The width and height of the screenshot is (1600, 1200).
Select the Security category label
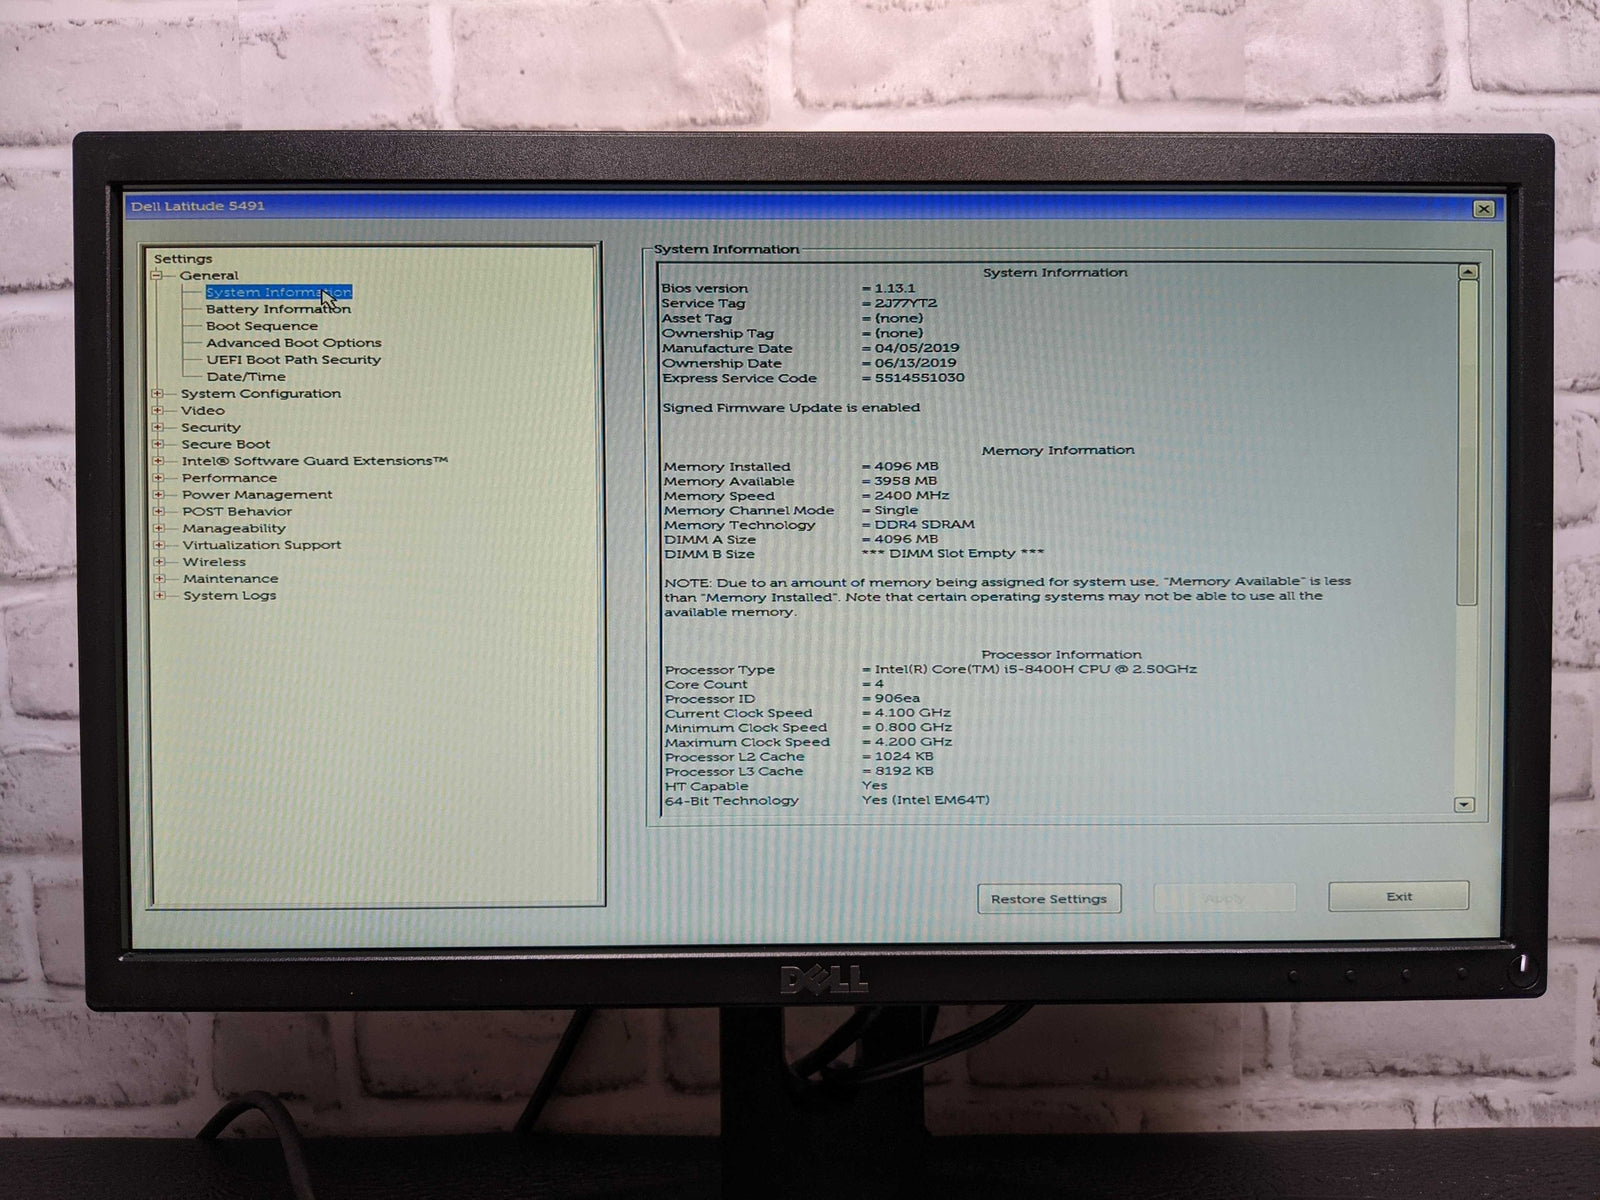click(x=211, y=427)
